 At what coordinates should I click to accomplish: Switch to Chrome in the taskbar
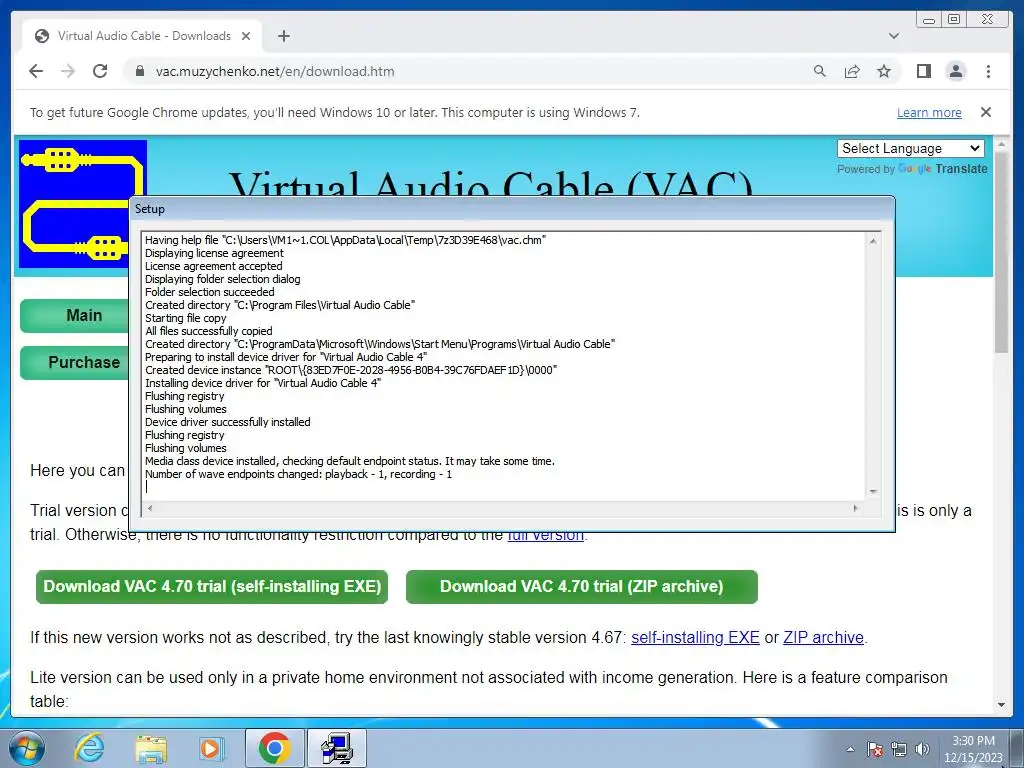point(274,748)
